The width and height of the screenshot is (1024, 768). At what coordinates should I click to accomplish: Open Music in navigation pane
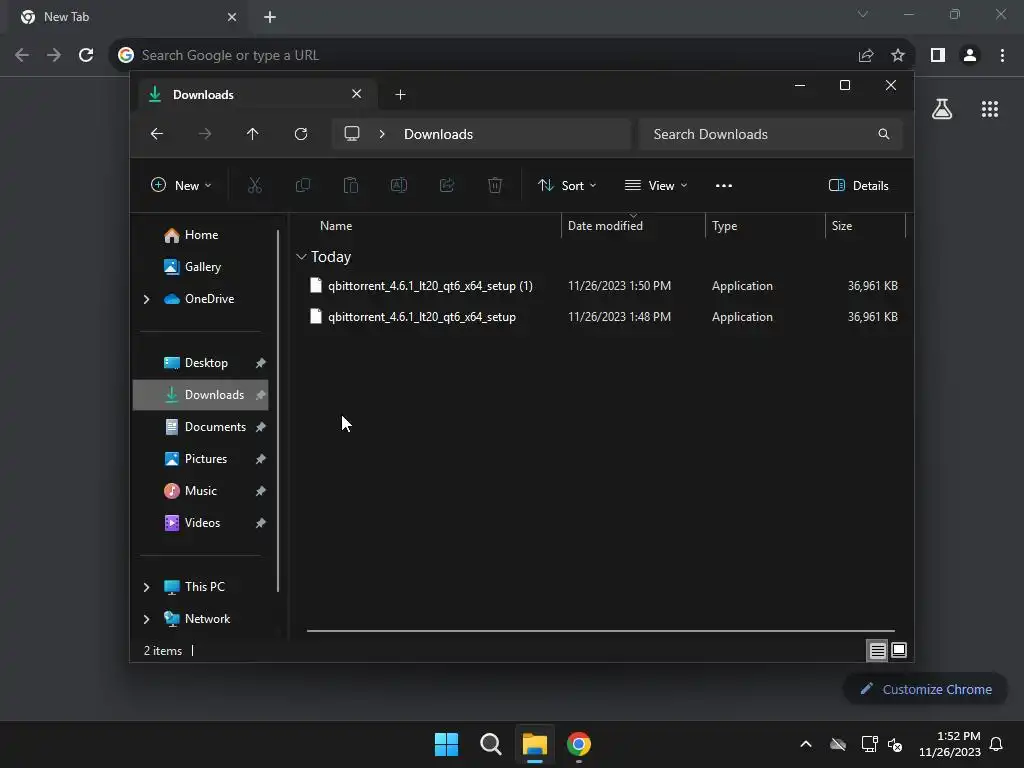200,491
